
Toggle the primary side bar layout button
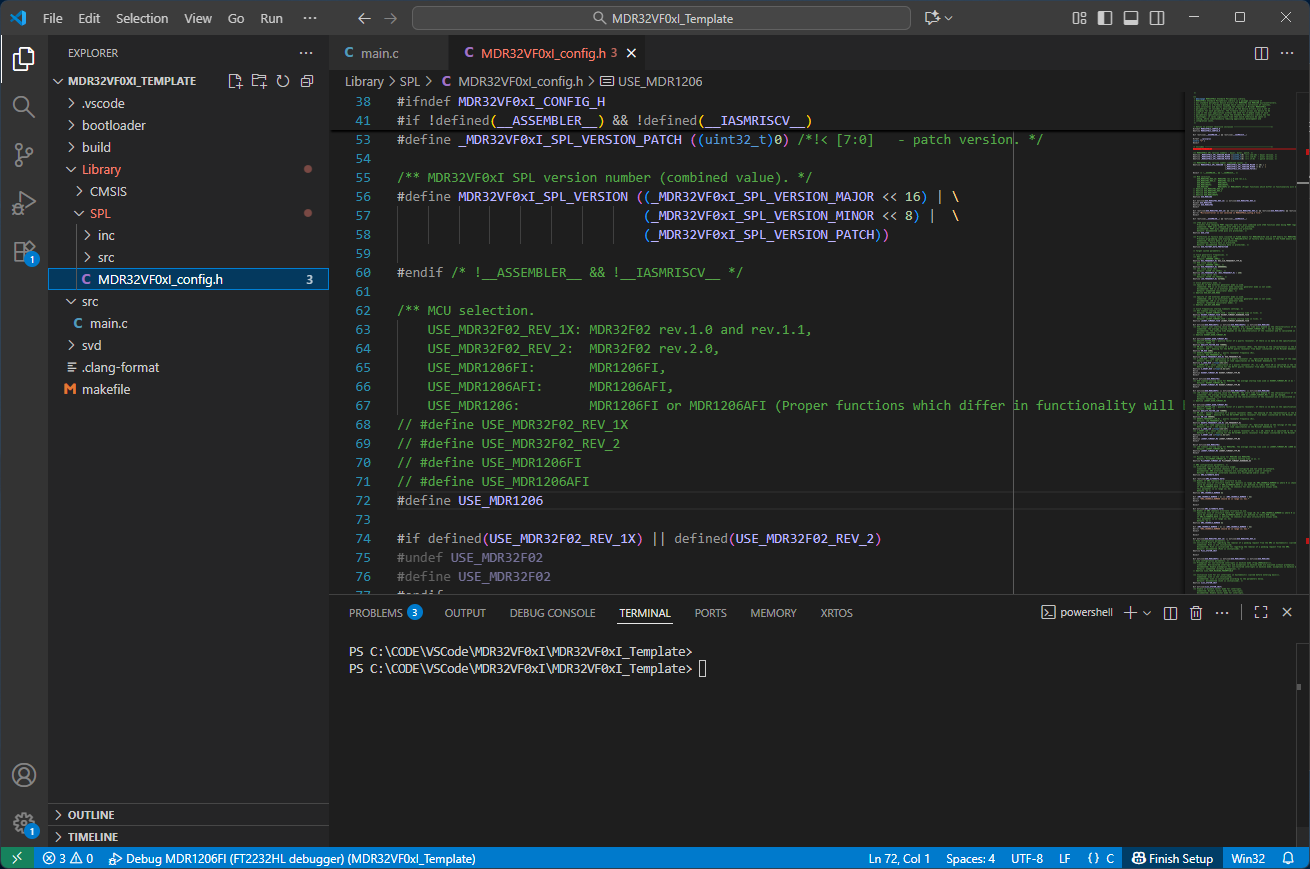(1105, 18)
